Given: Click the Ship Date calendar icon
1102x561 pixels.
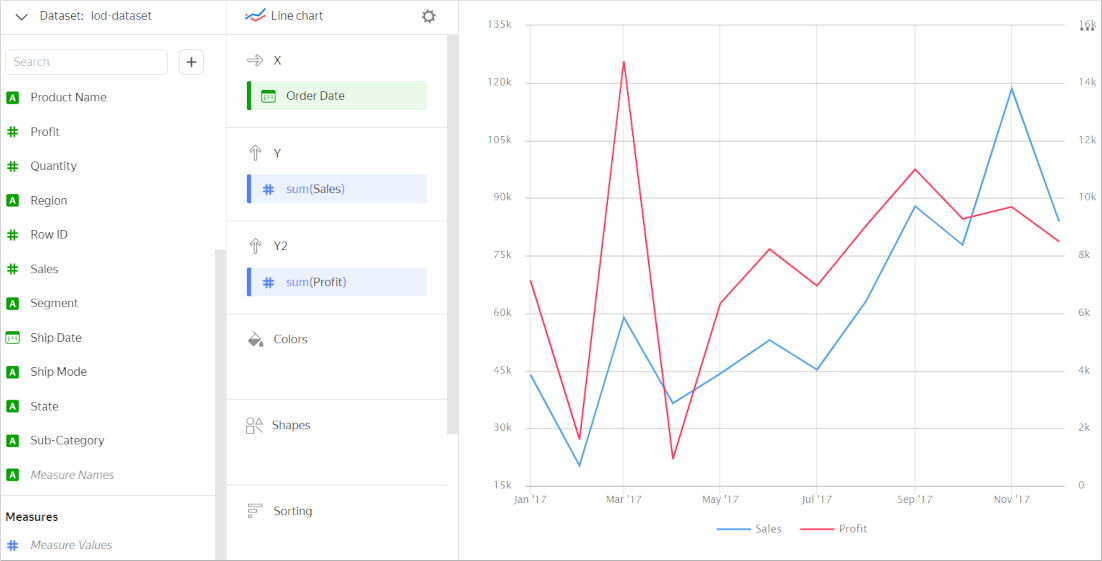Looking at the screenshot, I should tap(13, 338).
